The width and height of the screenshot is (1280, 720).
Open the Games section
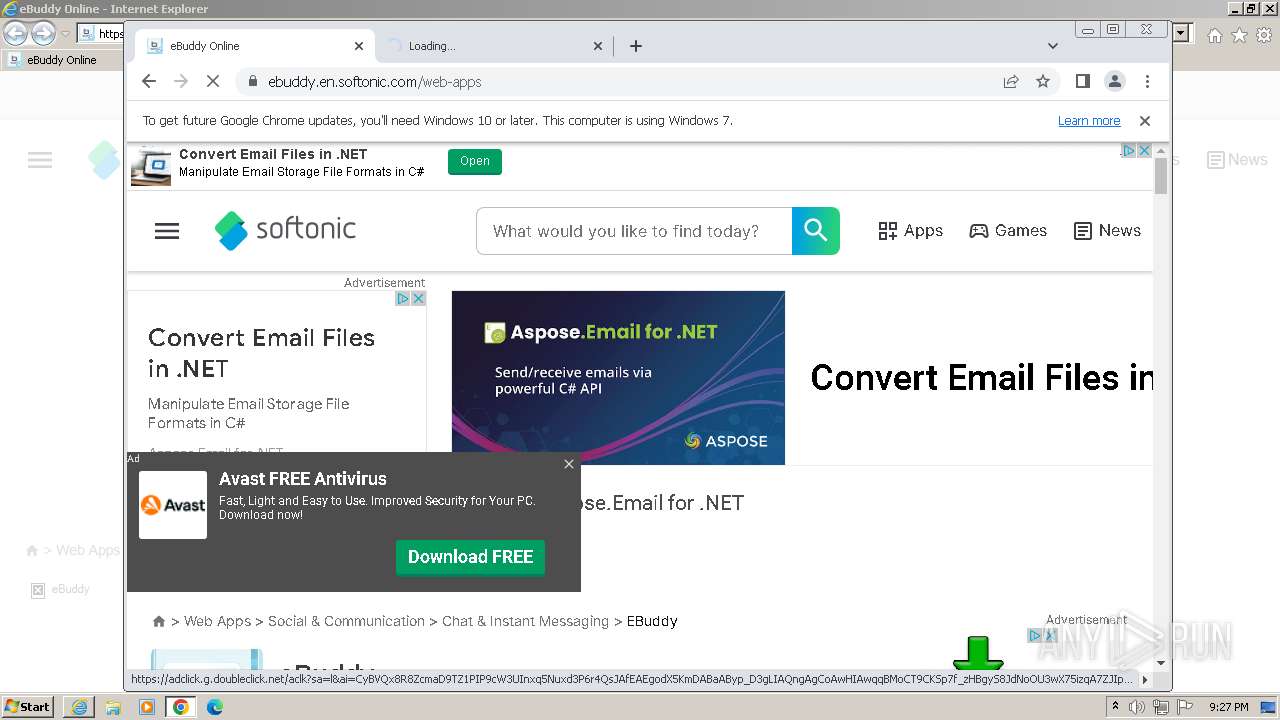coord(1008,231)
